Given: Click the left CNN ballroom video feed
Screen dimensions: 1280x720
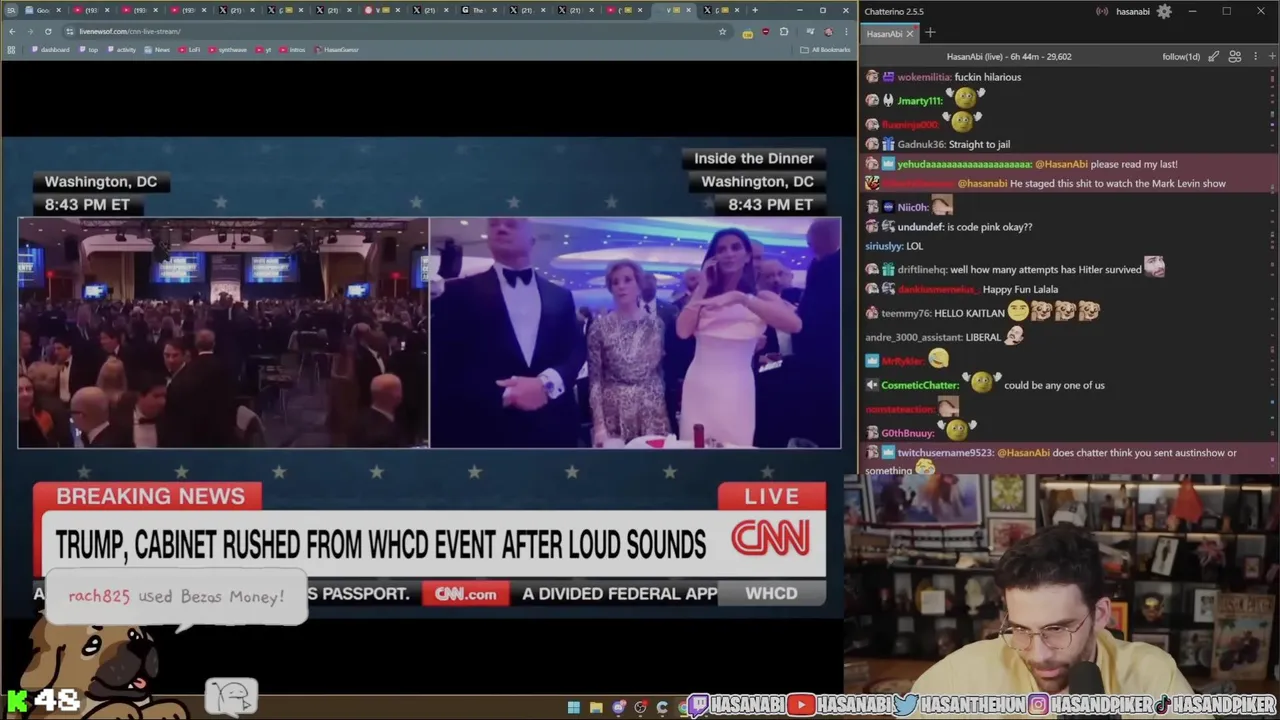Looking at the screenshot, I should [223, 332].
